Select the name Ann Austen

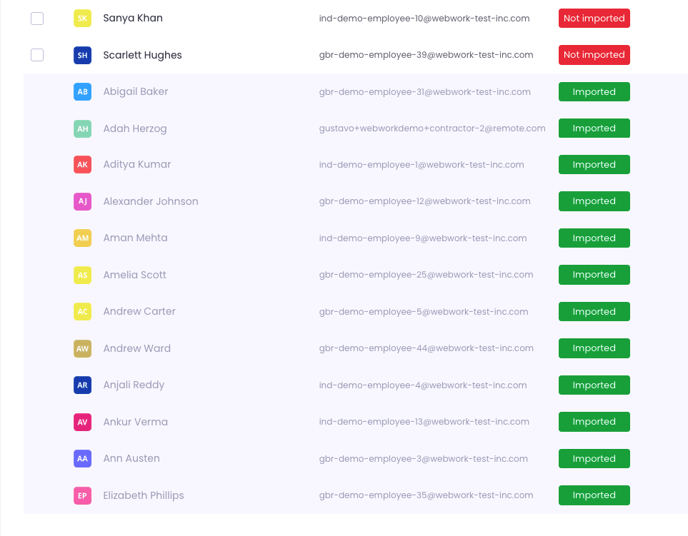pos(132,458)
